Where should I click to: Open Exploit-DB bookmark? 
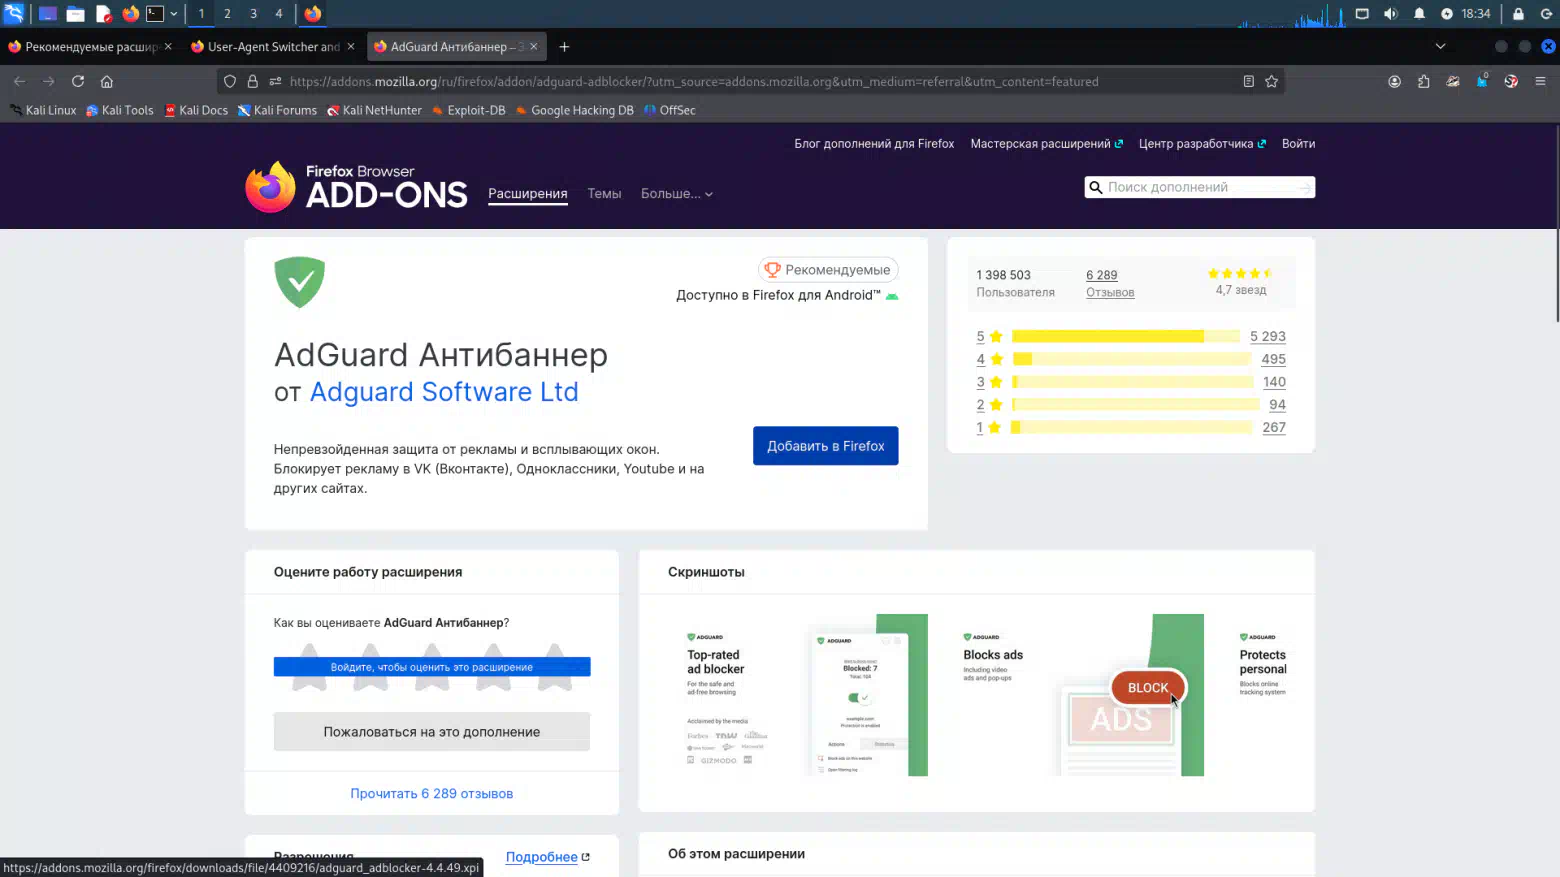469,110
